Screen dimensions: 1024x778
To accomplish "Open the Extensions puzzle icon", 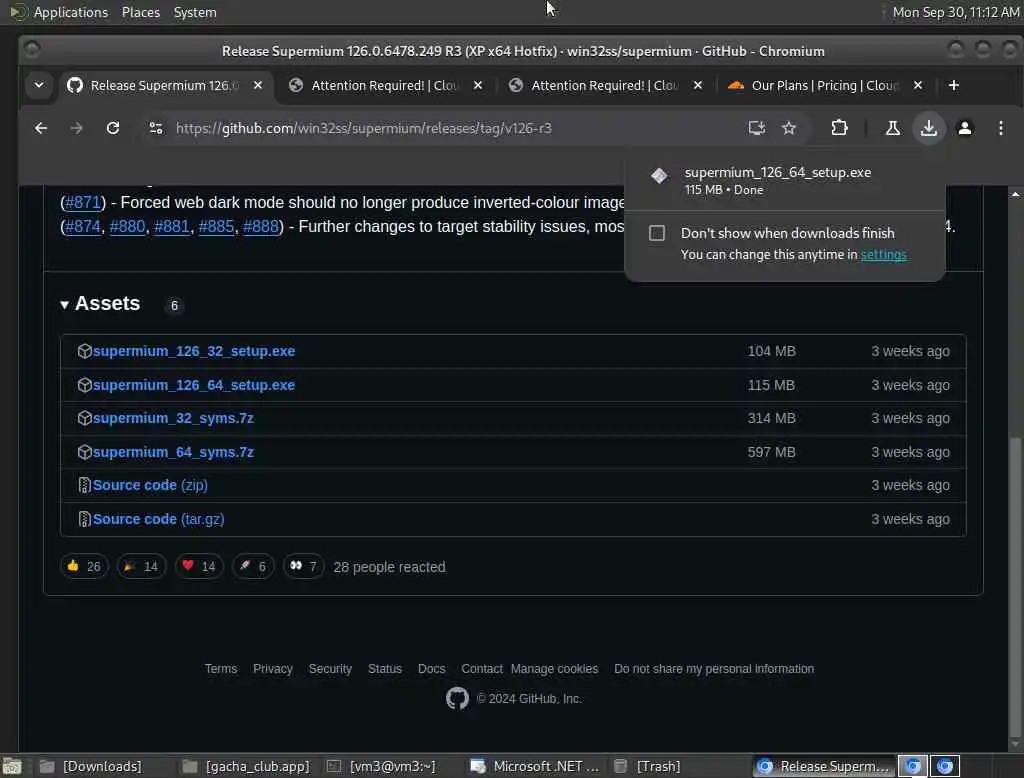I will 839,128.
